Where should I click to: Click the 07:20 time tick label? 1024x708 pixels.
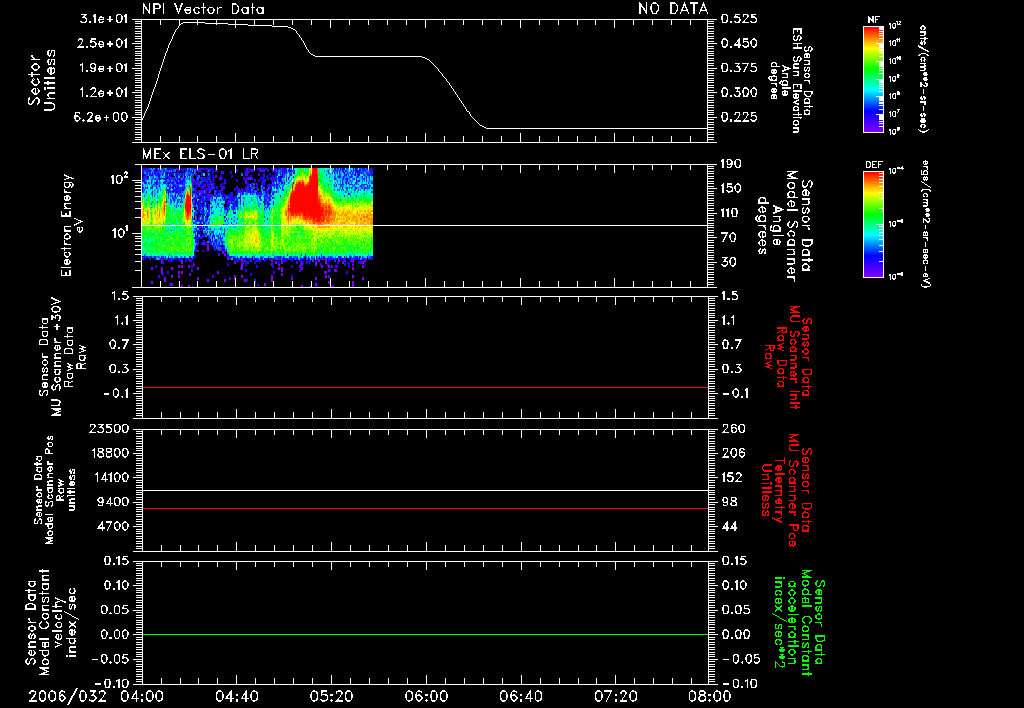click(615, 696)
